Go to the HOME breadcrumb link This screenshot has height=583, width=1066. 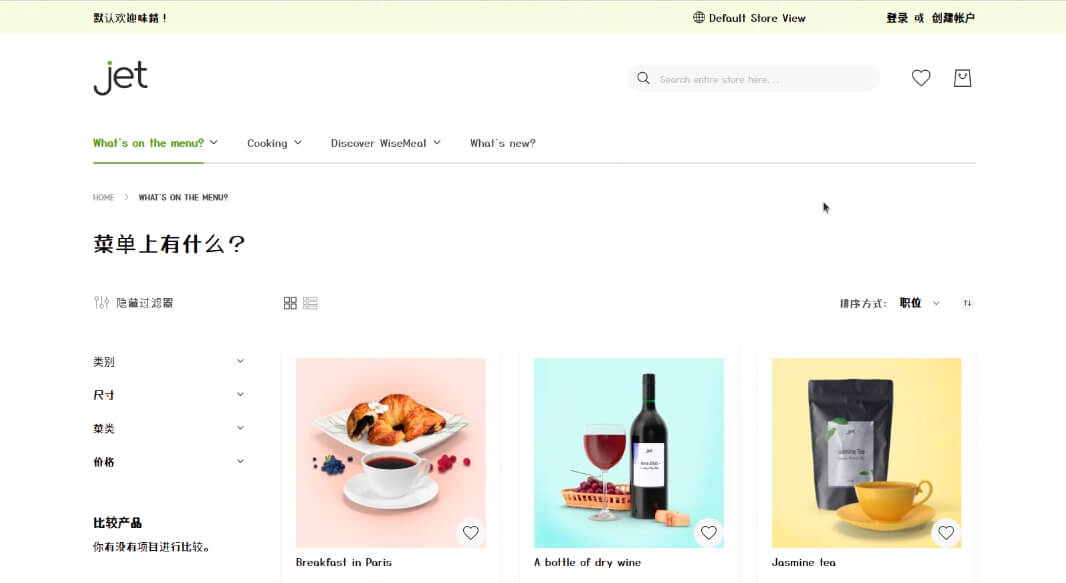(103, 198)
